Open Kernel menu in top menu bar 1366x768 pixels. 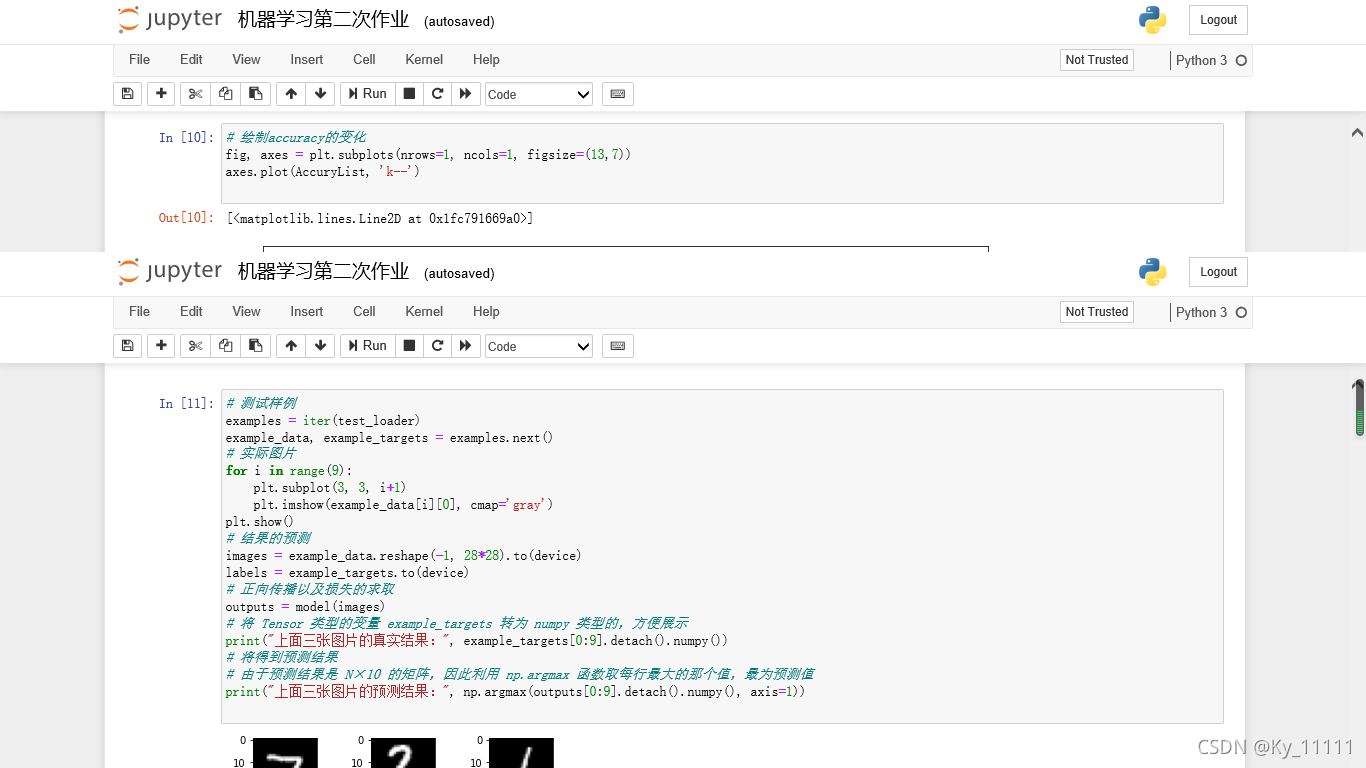[424, 60]
